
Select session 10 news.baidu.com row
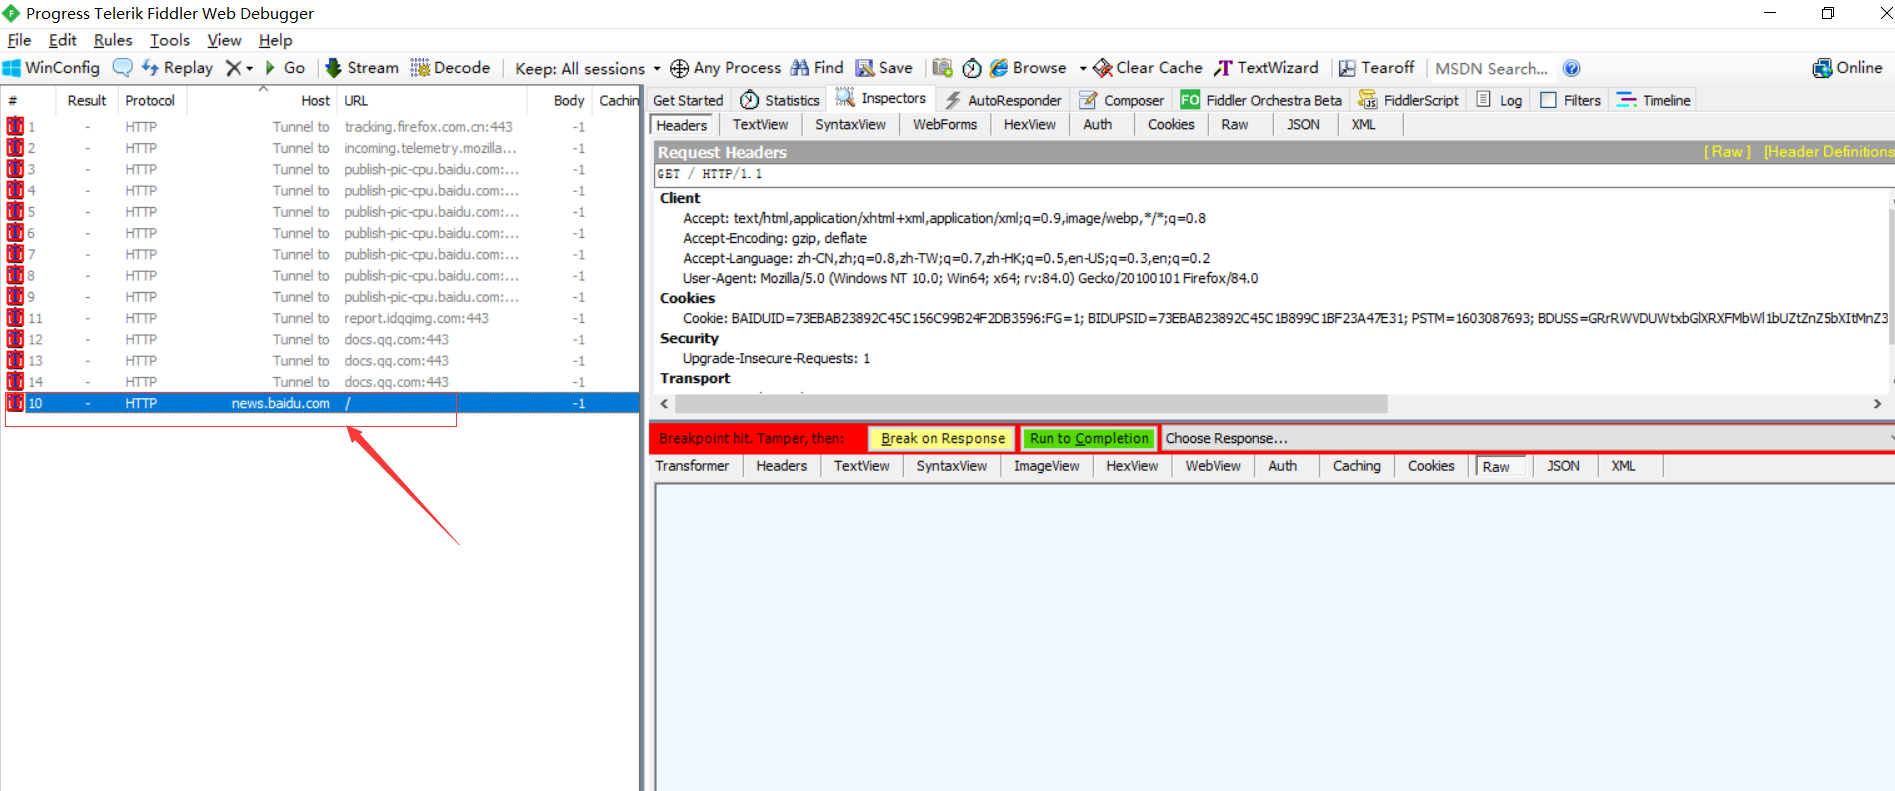(320, 403)
